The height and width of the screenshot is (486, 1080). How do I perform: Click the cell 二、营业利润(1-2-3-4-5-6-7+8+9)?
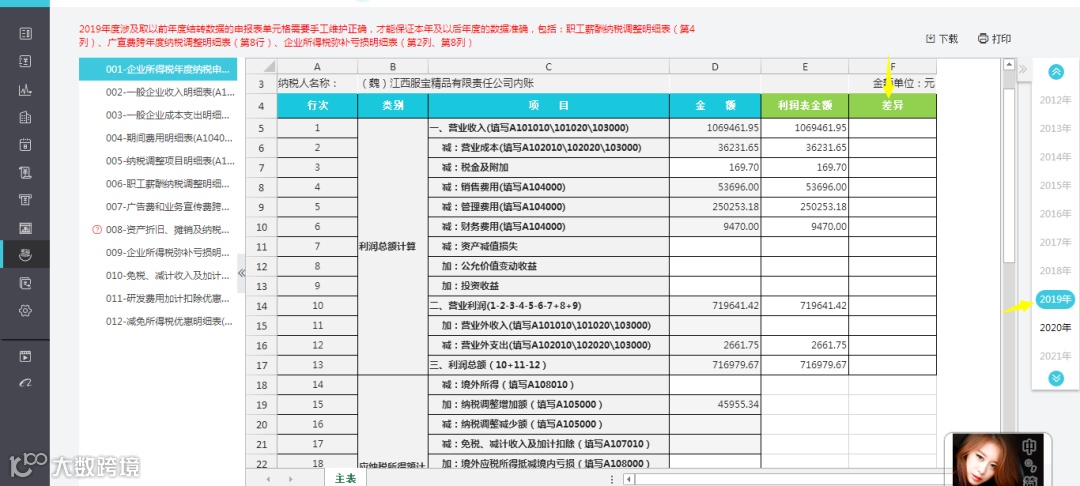[548, 306]
